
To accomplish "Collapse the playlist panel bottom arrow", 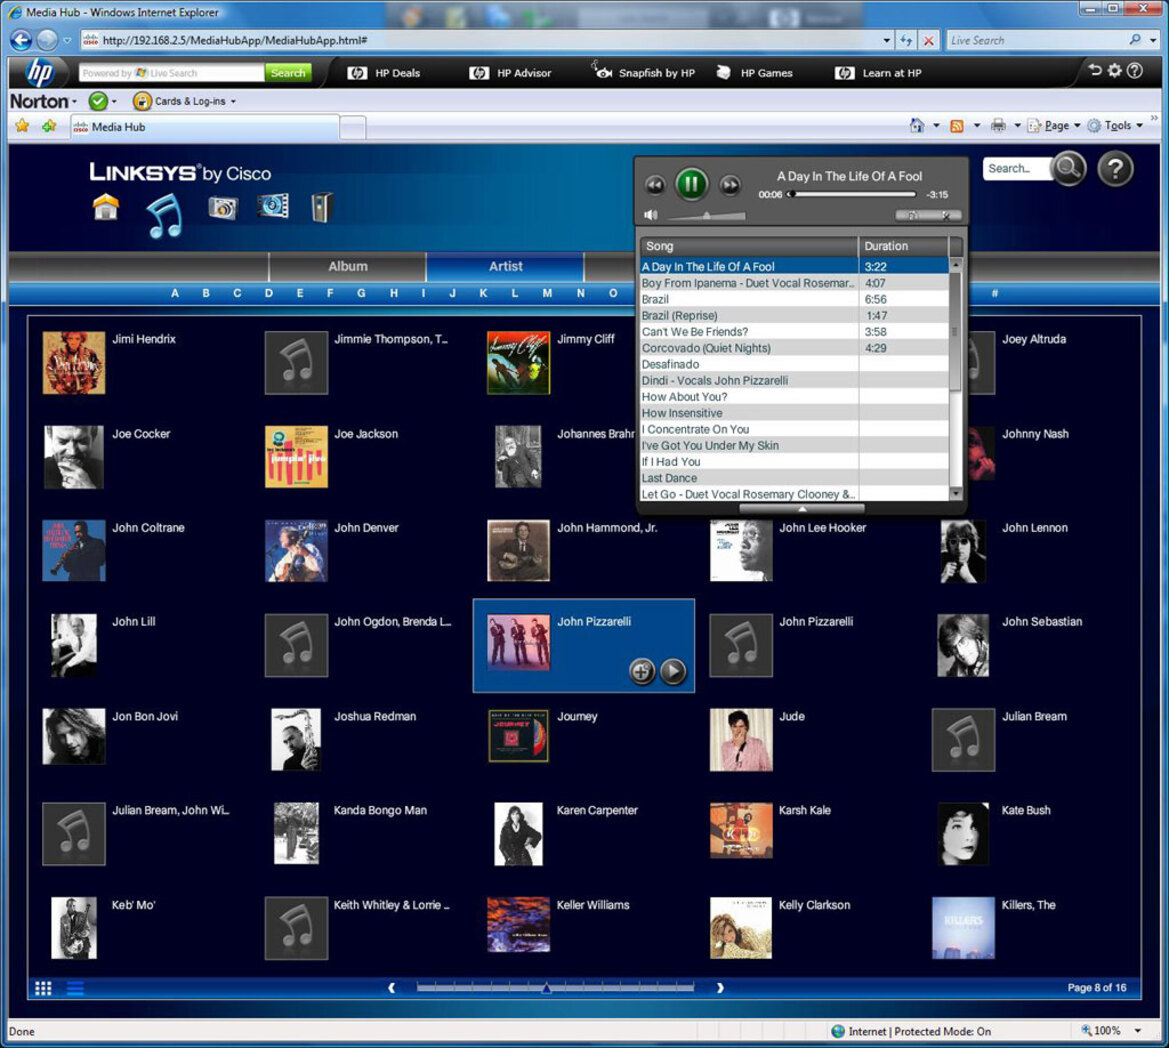I will (x=801, y=508).
